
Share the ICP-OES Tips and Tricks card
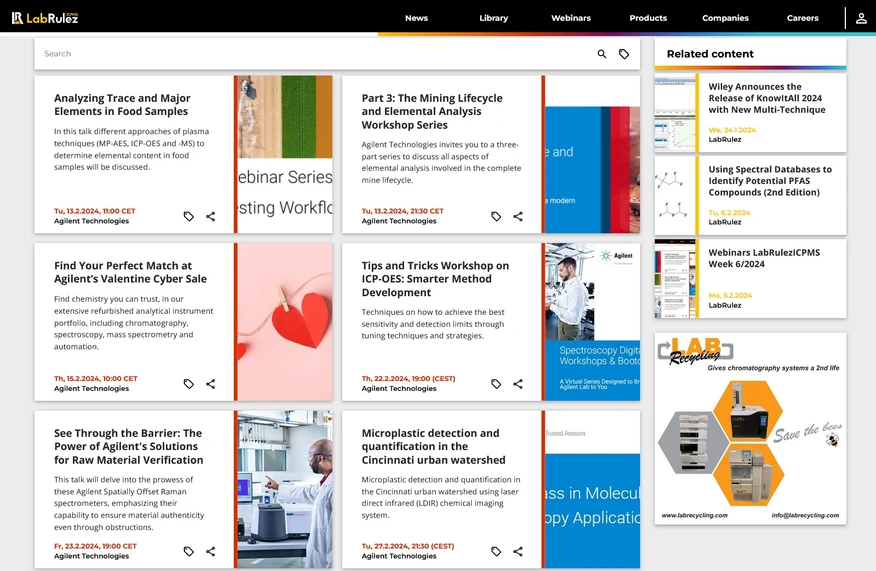pos(518,384)
